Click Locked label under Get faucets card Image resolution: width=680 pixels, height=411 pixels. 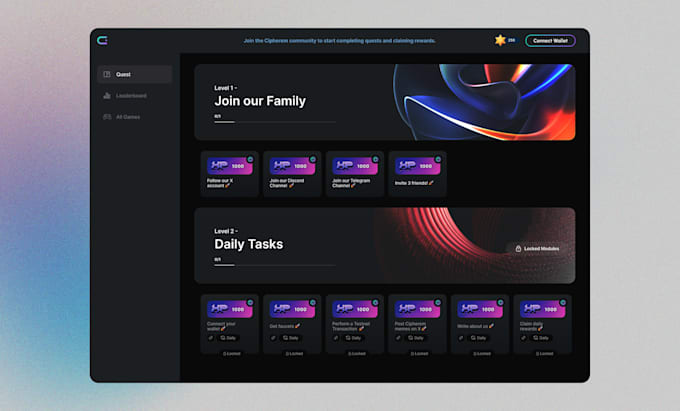(294, 354)
